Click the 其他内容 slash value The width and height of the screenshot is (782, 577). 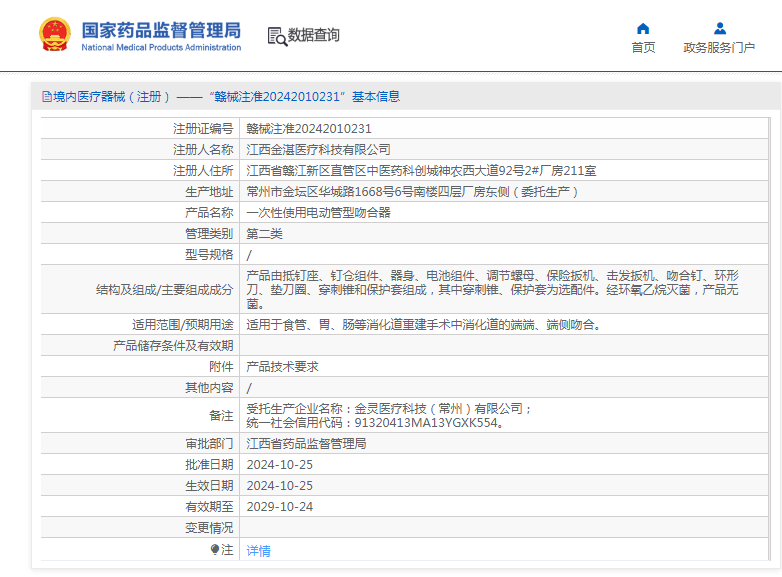[249, 388]
